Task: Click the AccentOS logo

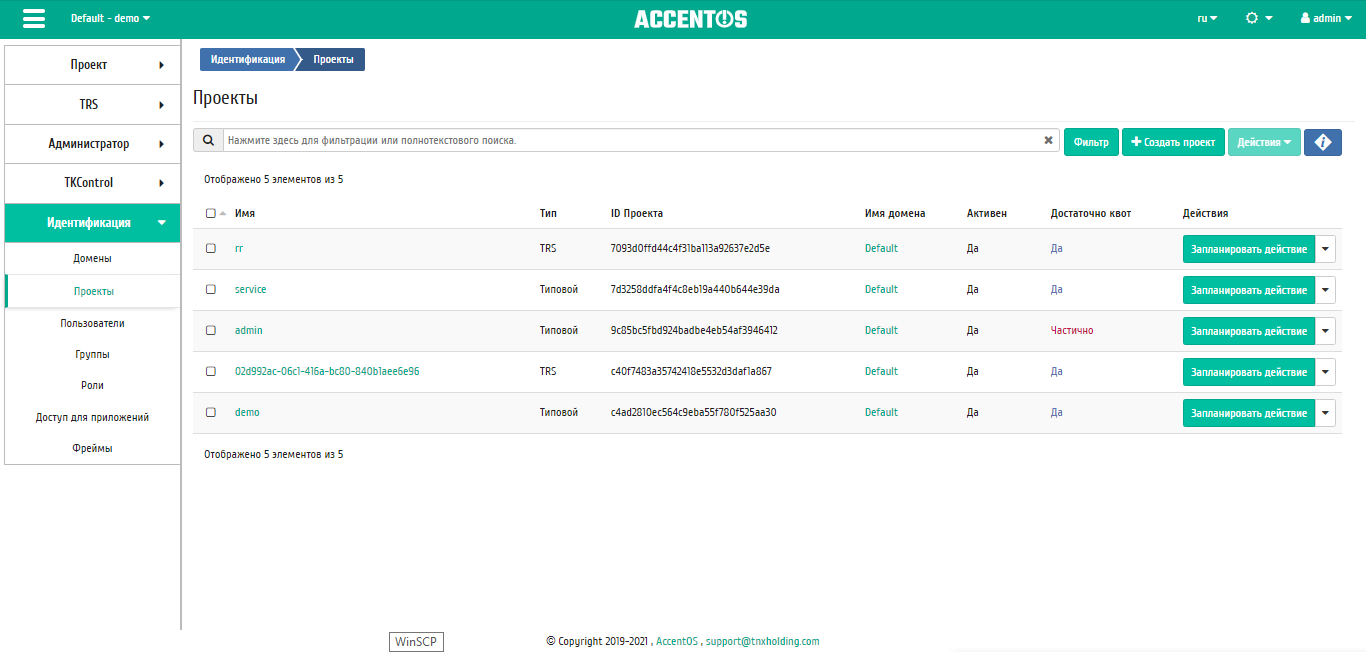Action: [690, 19]
